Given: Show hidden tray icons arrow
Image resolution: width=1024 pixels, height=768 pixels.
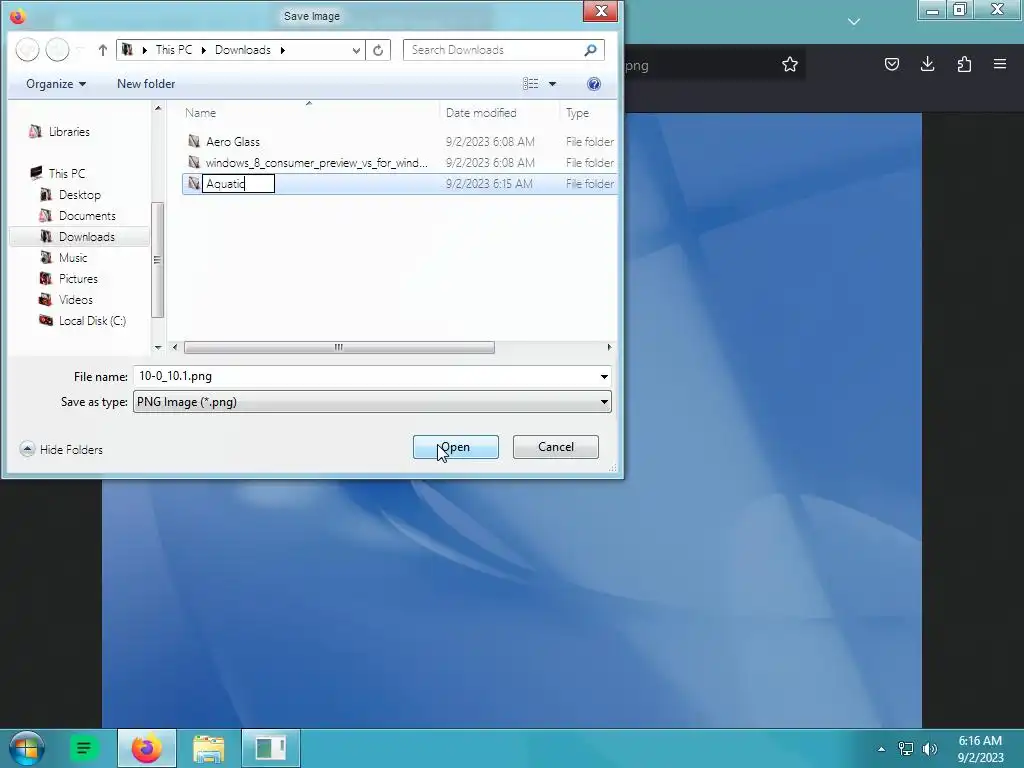Looking at the screenshot, I should [x=881, y=749].
